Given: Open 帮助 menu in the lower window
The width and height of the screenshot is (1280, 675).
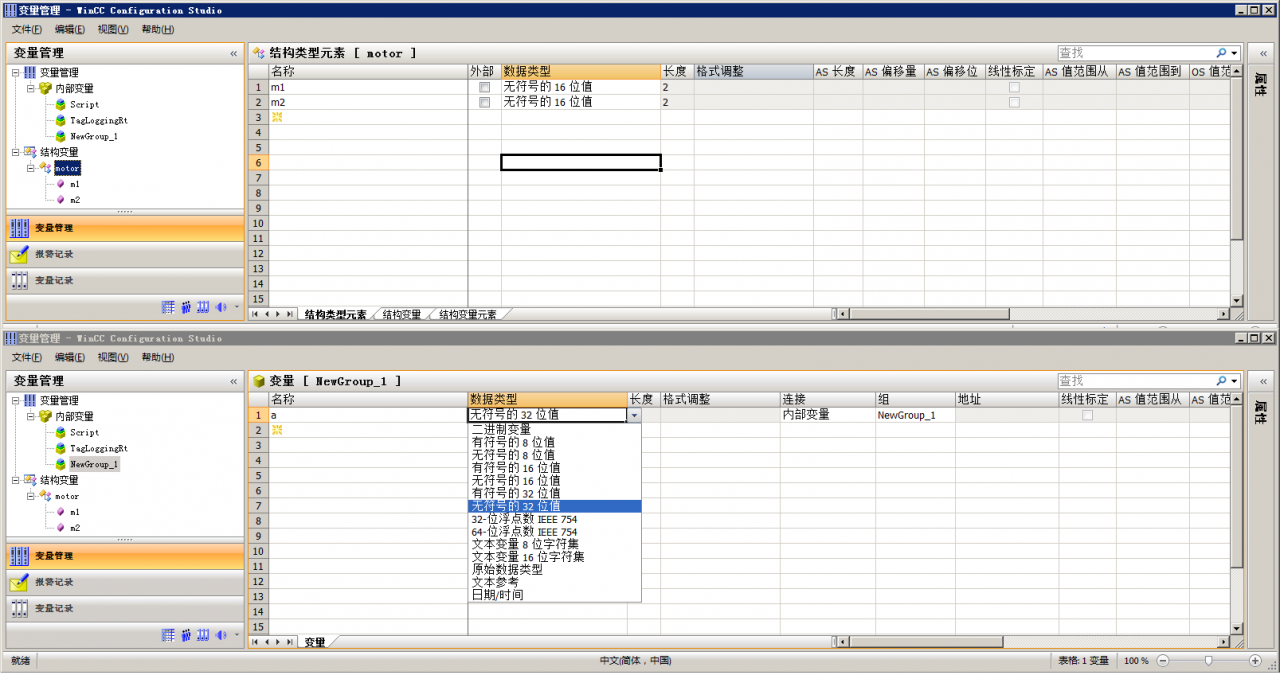Looking at the screenshot, I should [158, 357].
